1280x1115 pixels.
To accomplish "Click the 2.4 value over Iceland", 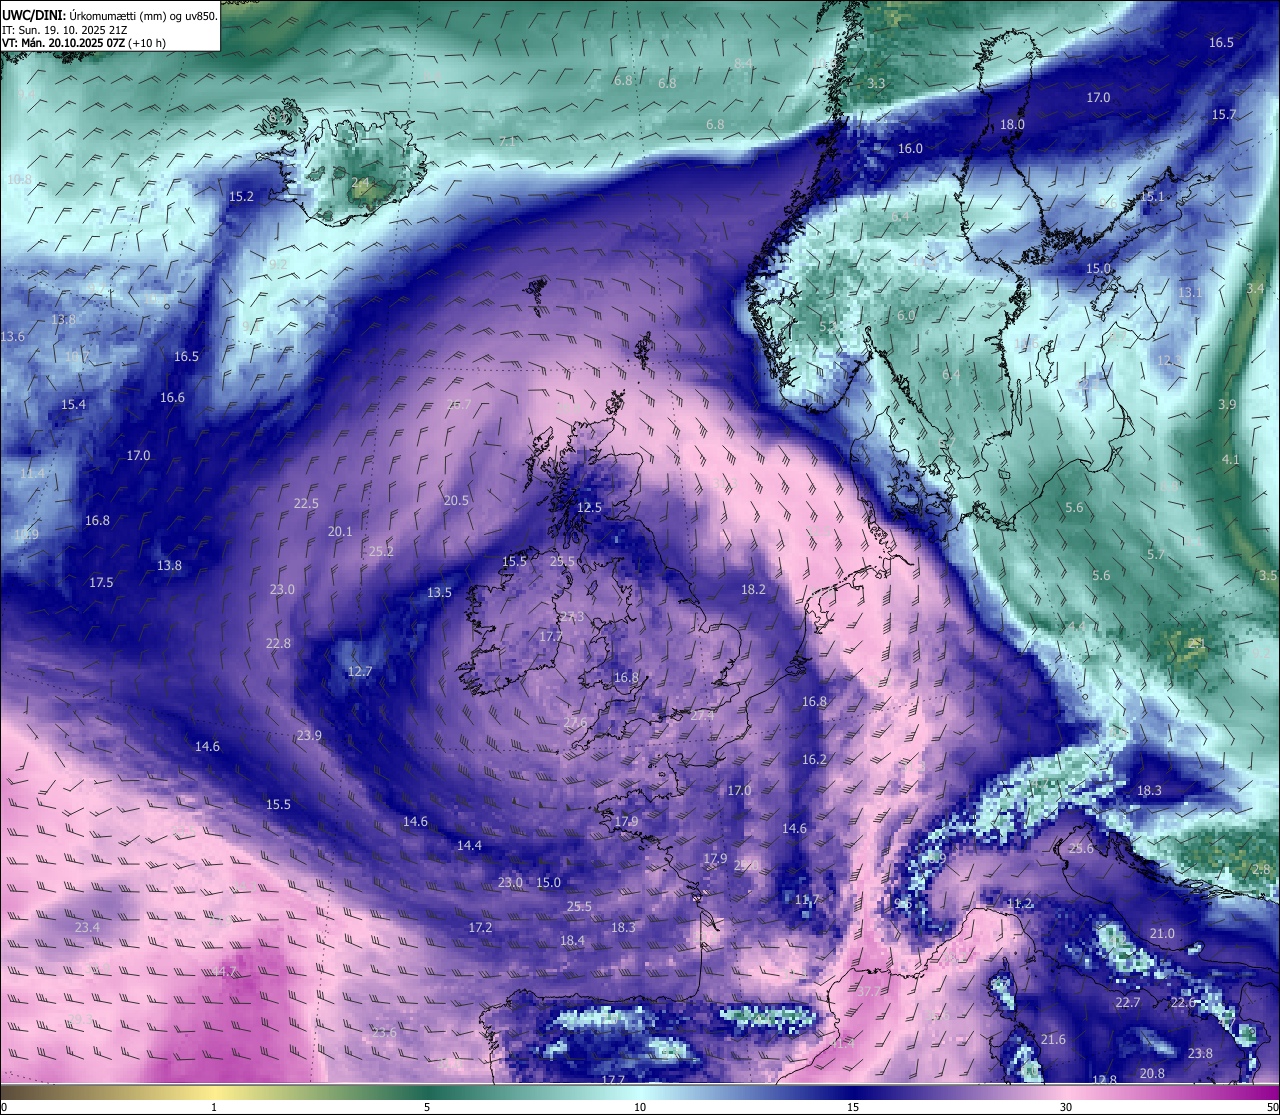I will click(x=360, y=183).
